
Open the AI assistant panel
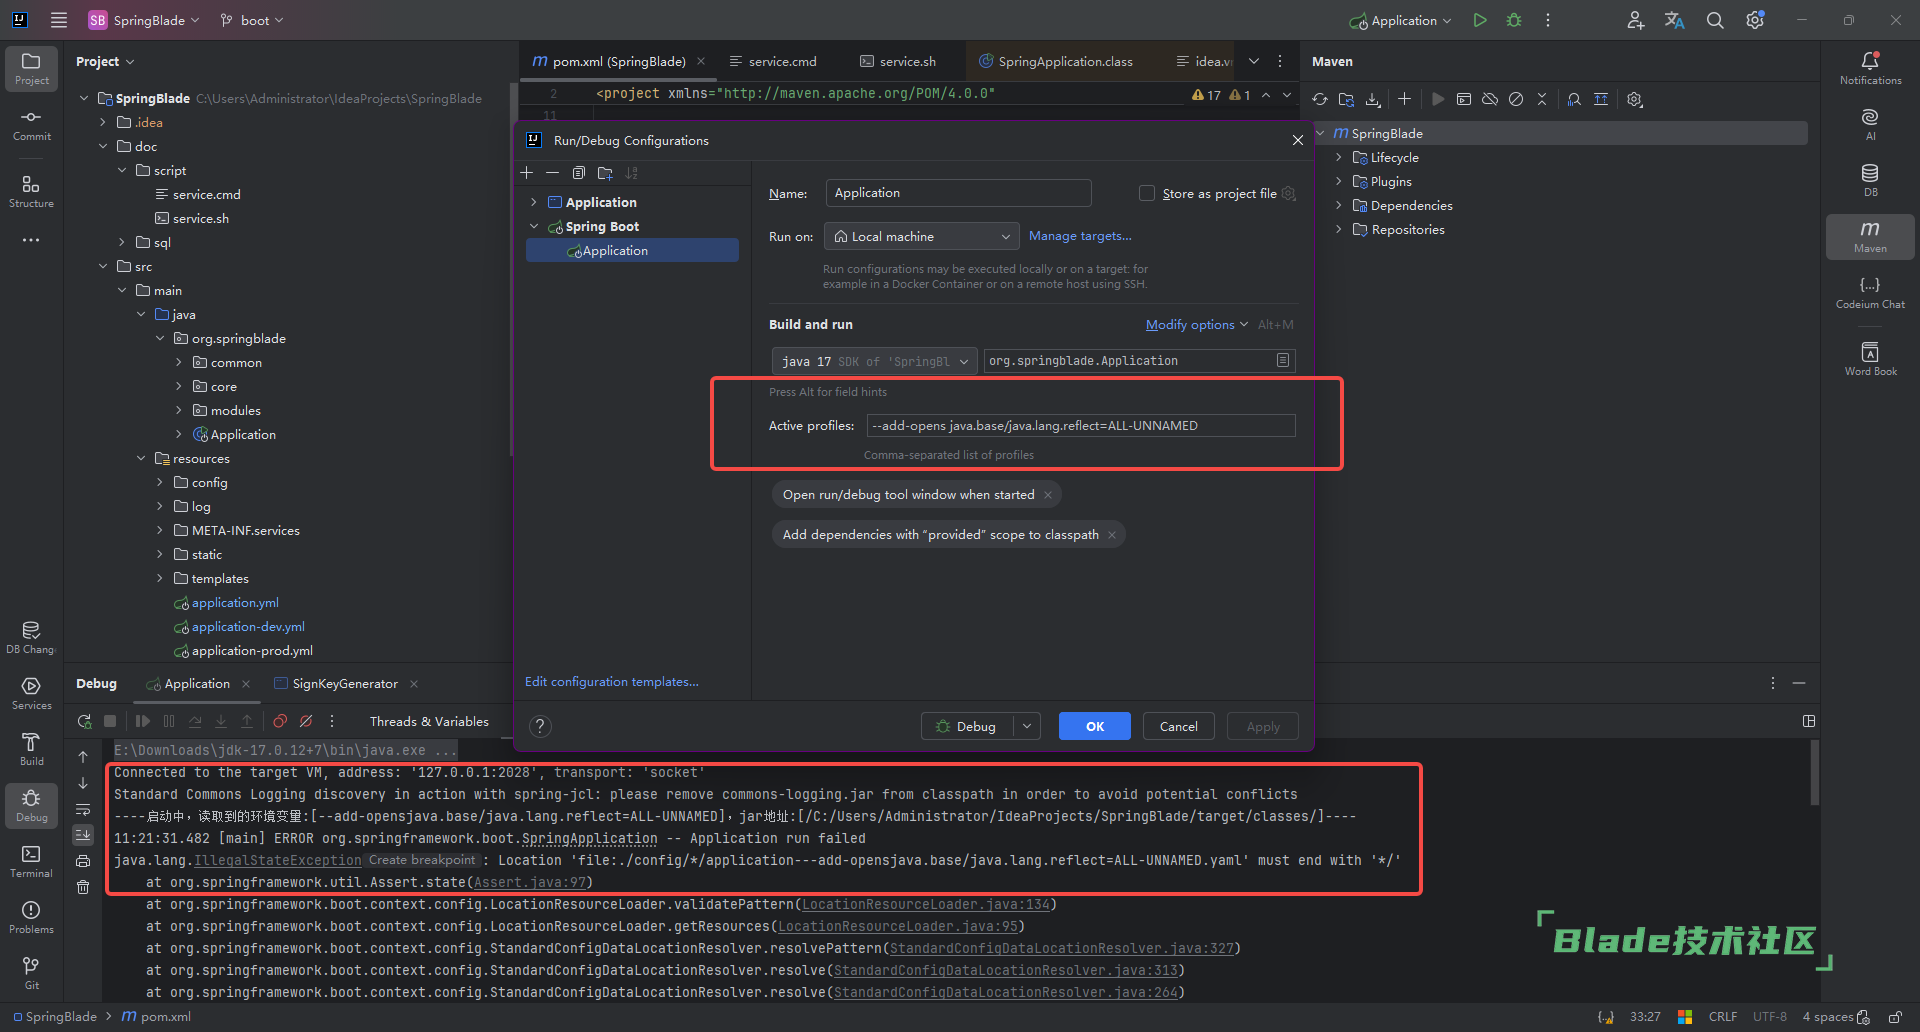coord(1870,124)
